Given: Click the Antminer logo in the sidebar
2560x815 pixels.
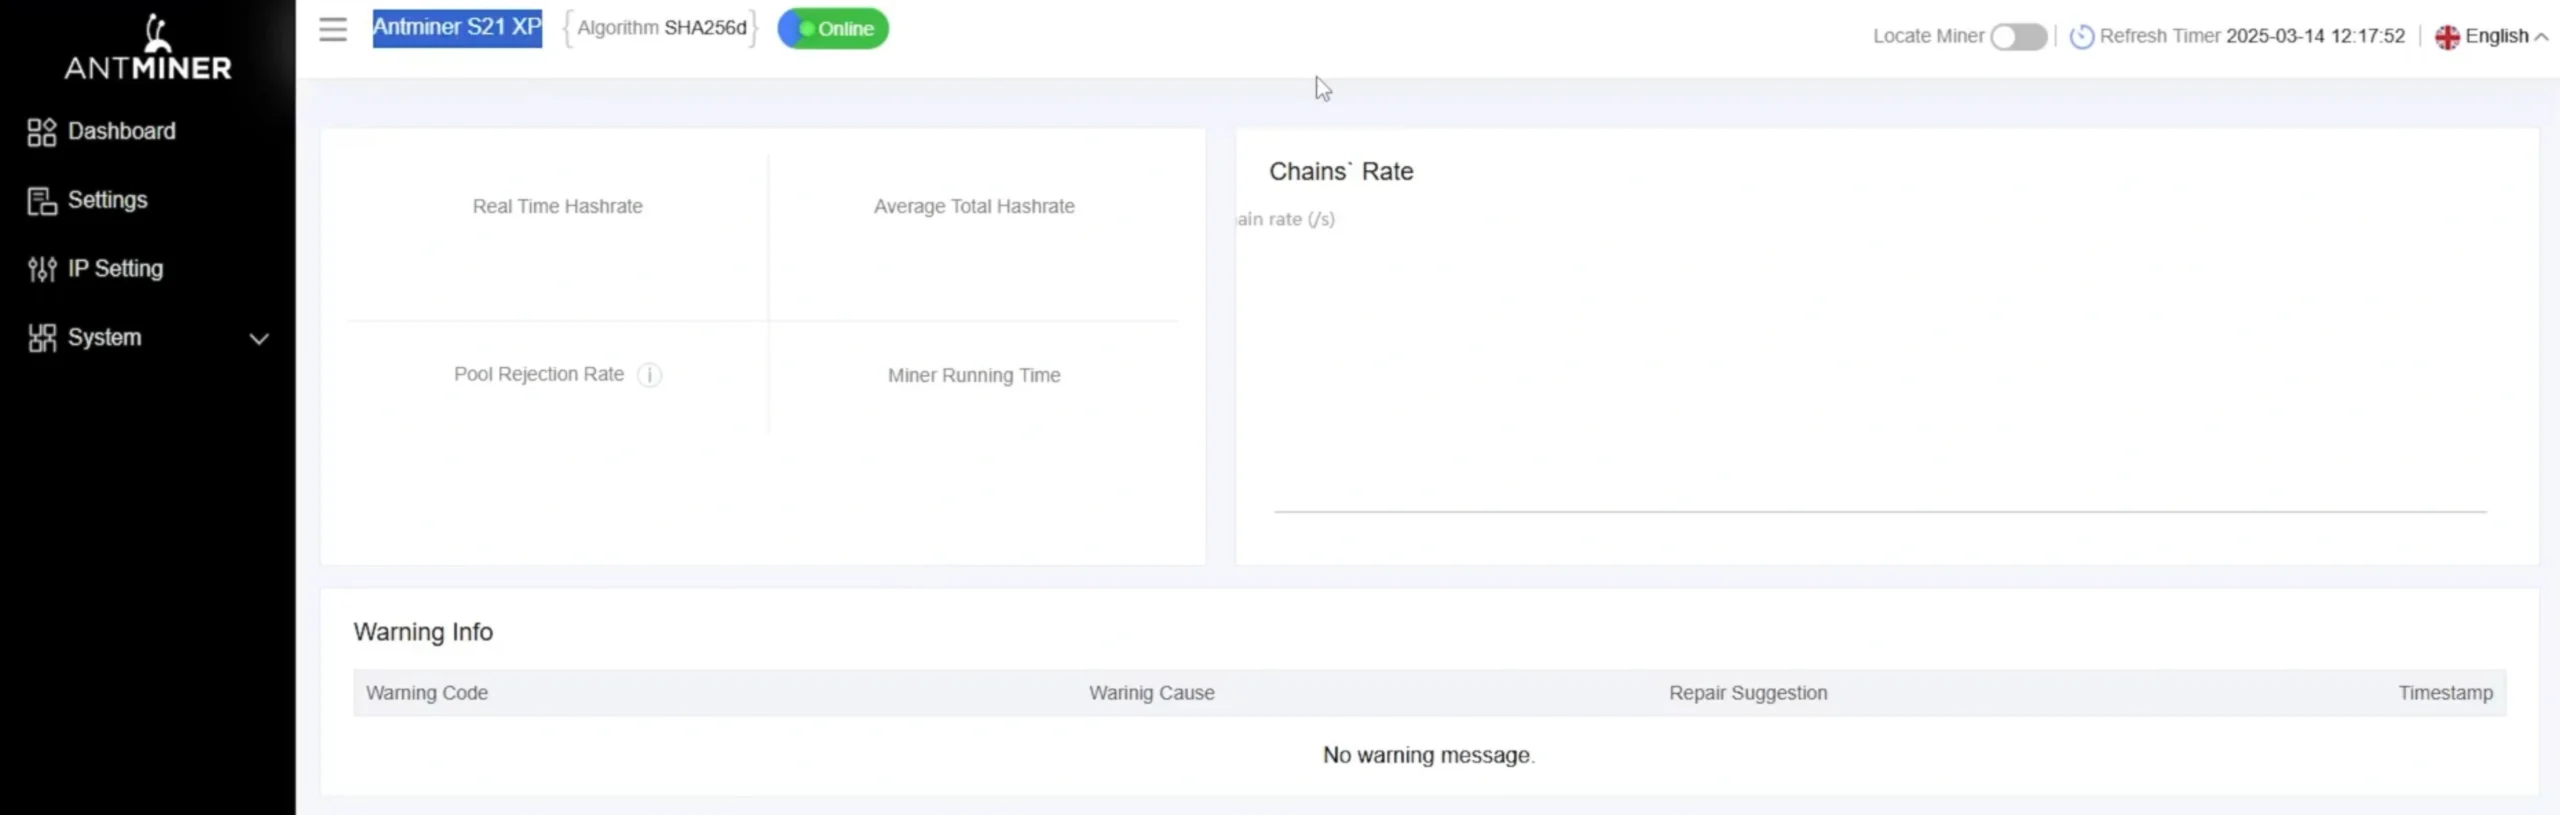Looking at the screenshot, I should pyautogui.click(x=148, y=47).
